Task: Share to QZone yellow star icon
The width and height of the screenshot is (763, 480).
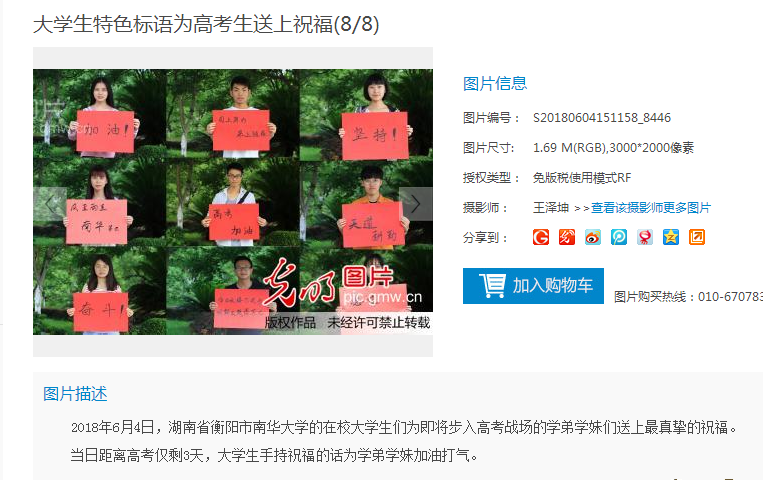Action: (671, 237)
